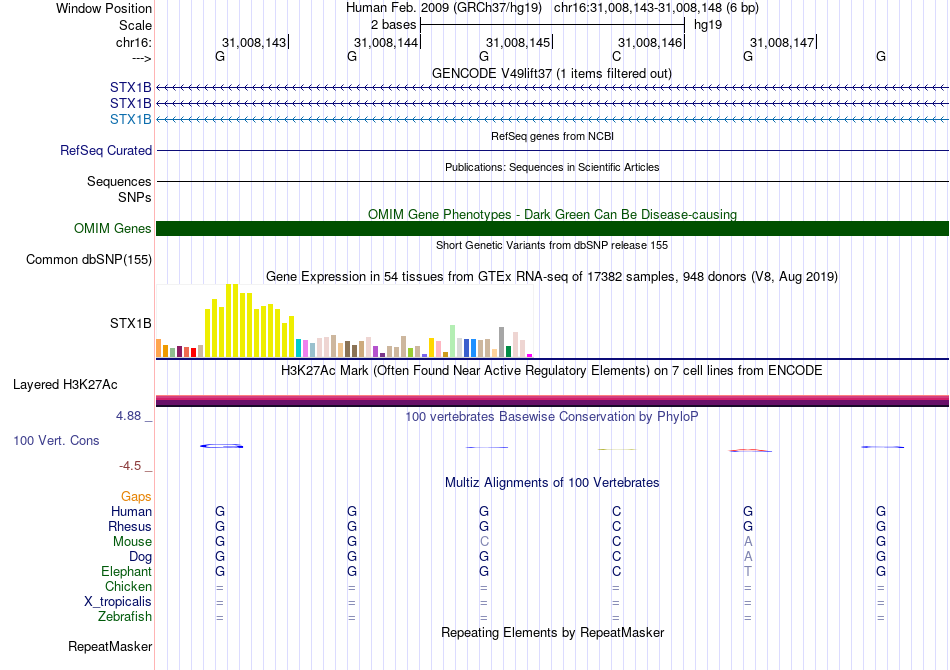
Task: Select the light-blue STX1B transcript label
Action: point(130,119)
